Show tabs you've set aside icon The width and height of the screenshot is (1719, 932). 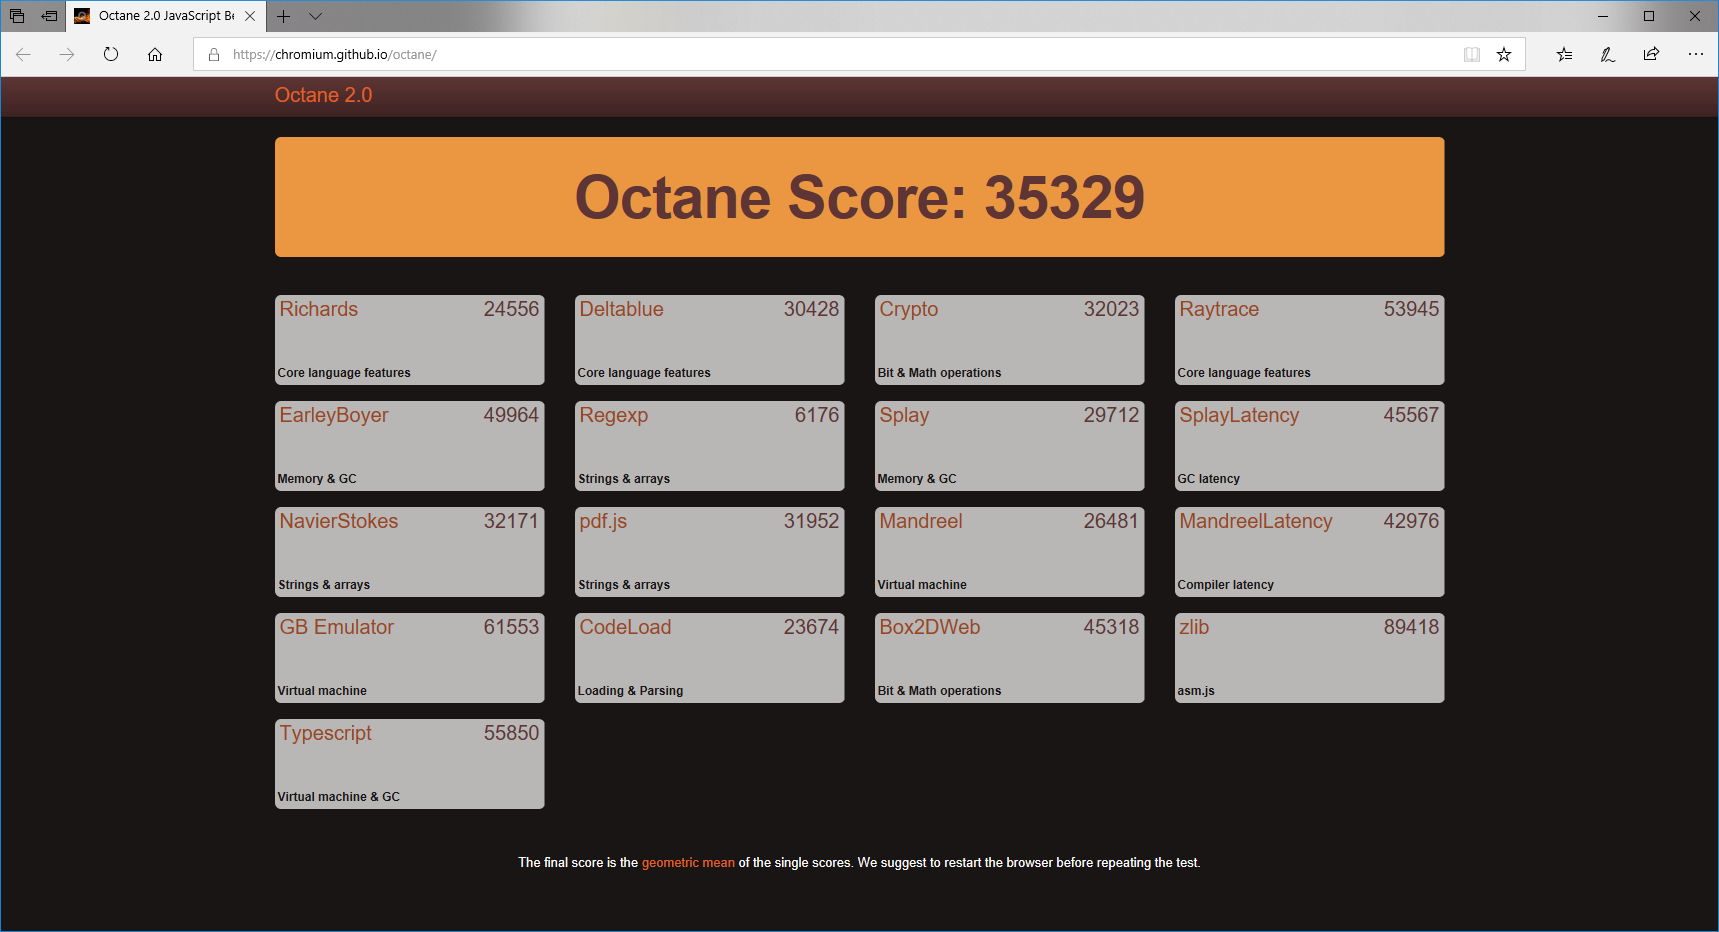pyautogui.click(x=17, y=16)
